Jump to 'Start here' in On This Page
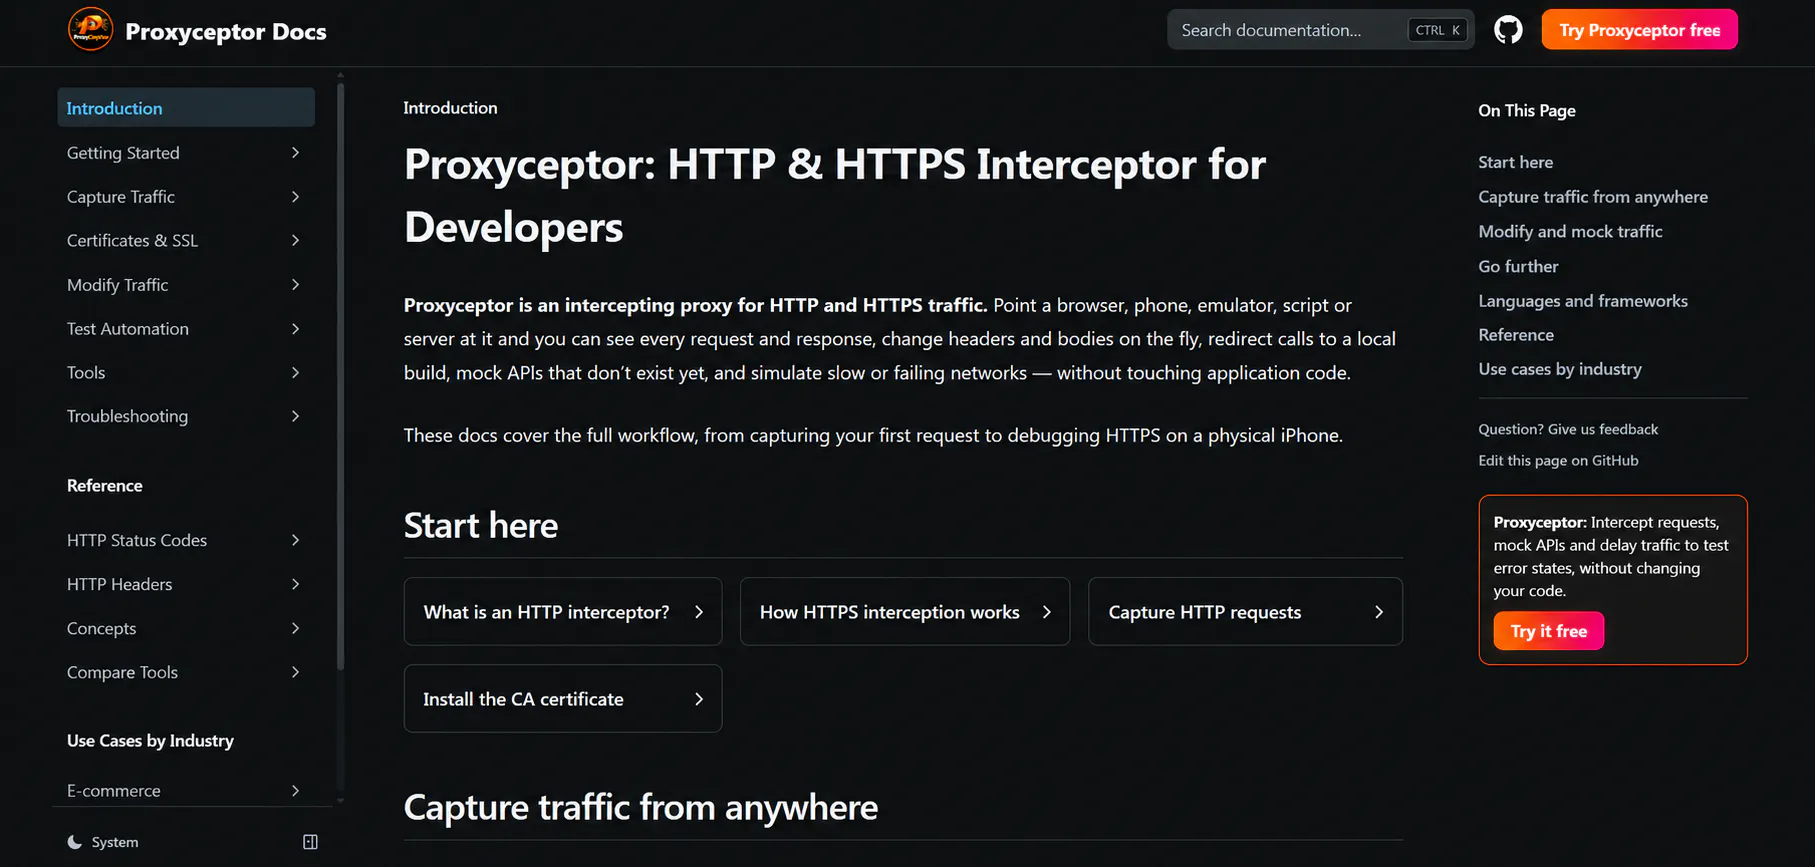The width and height of the screenshot is (1815, 867). click(1516, 162)
